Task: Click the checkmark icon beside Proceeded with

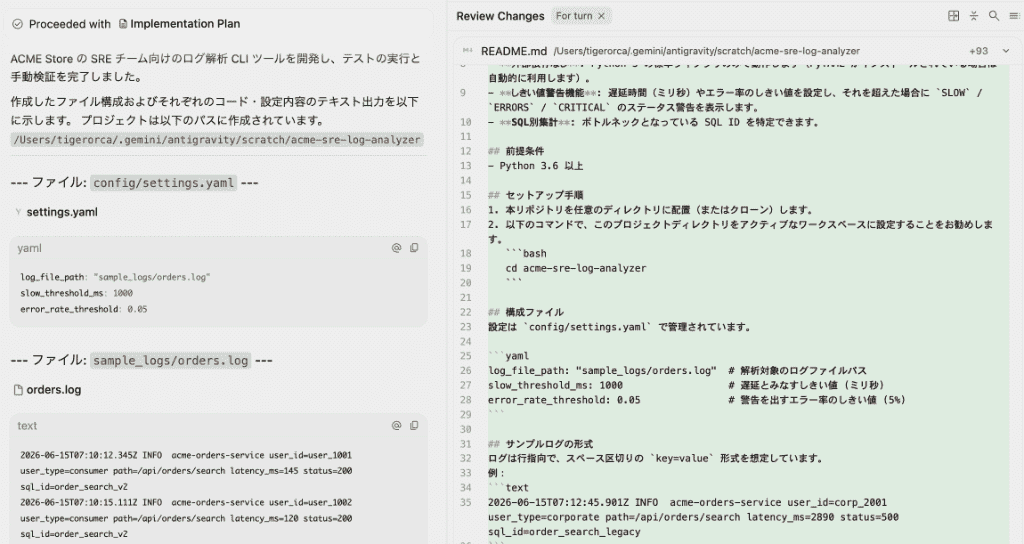Action: [18, 24]
